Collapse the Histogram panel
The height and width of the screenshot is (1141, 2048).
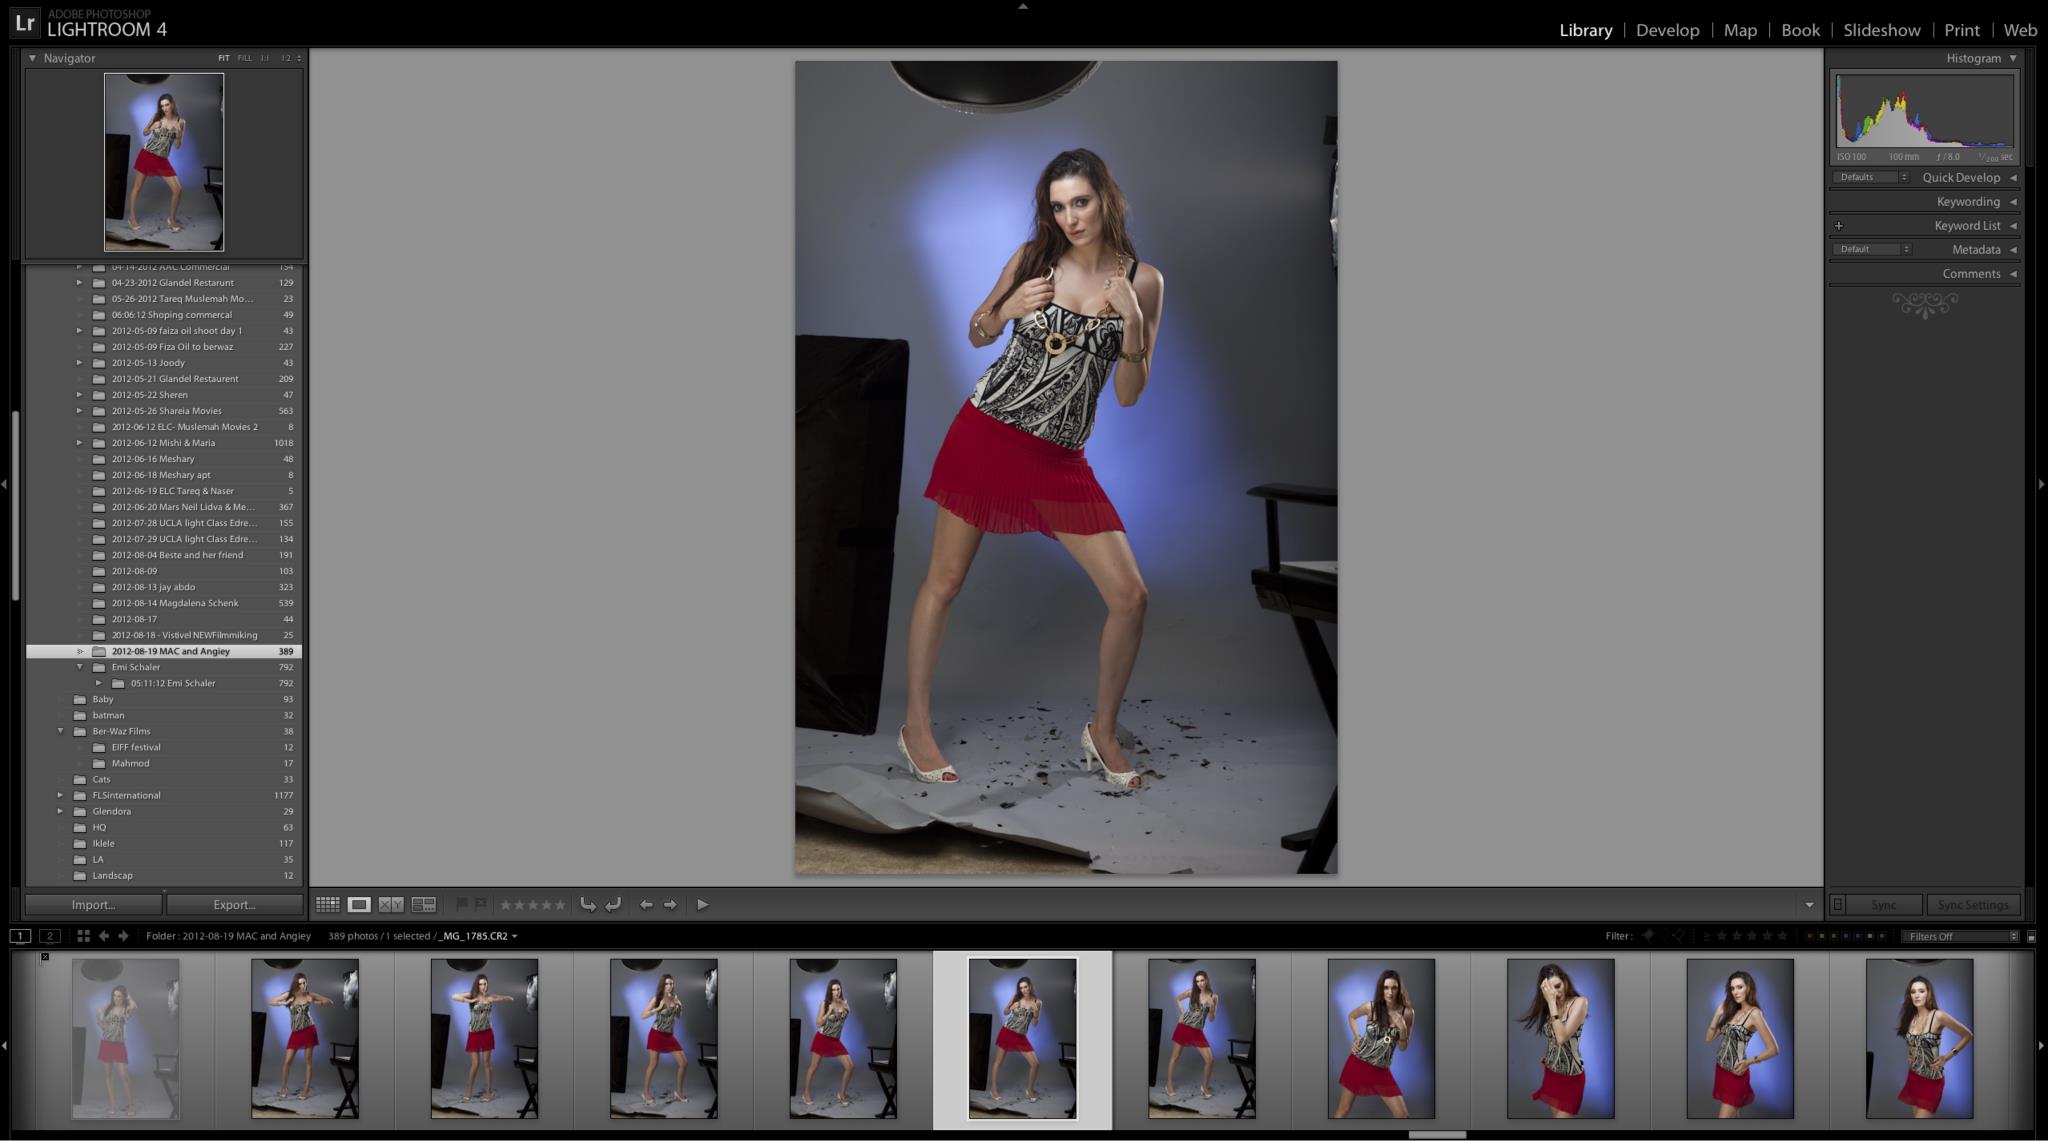click(2013, 58)
